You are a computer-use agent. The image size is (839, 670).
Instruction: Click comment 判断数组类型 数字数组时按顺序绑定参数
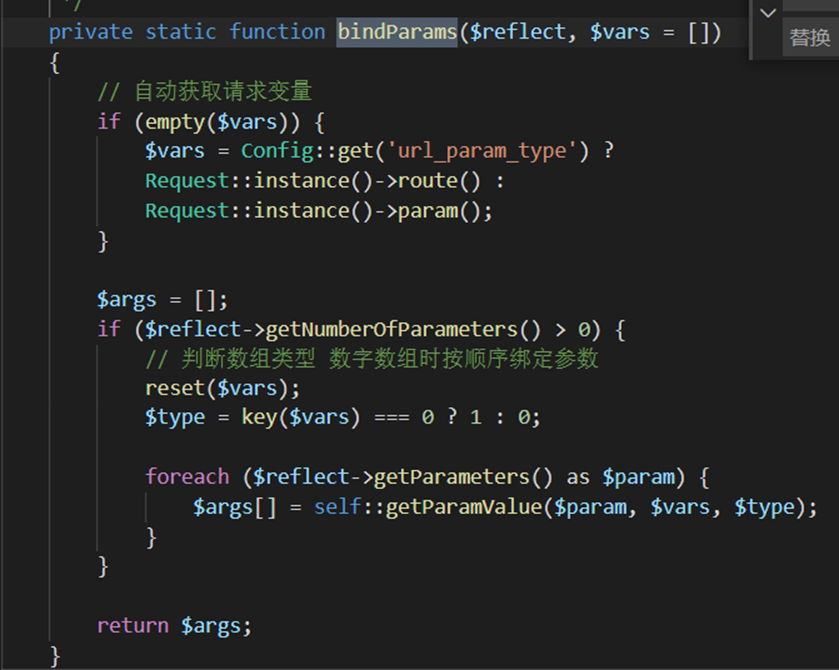click(x=372, y=359)
